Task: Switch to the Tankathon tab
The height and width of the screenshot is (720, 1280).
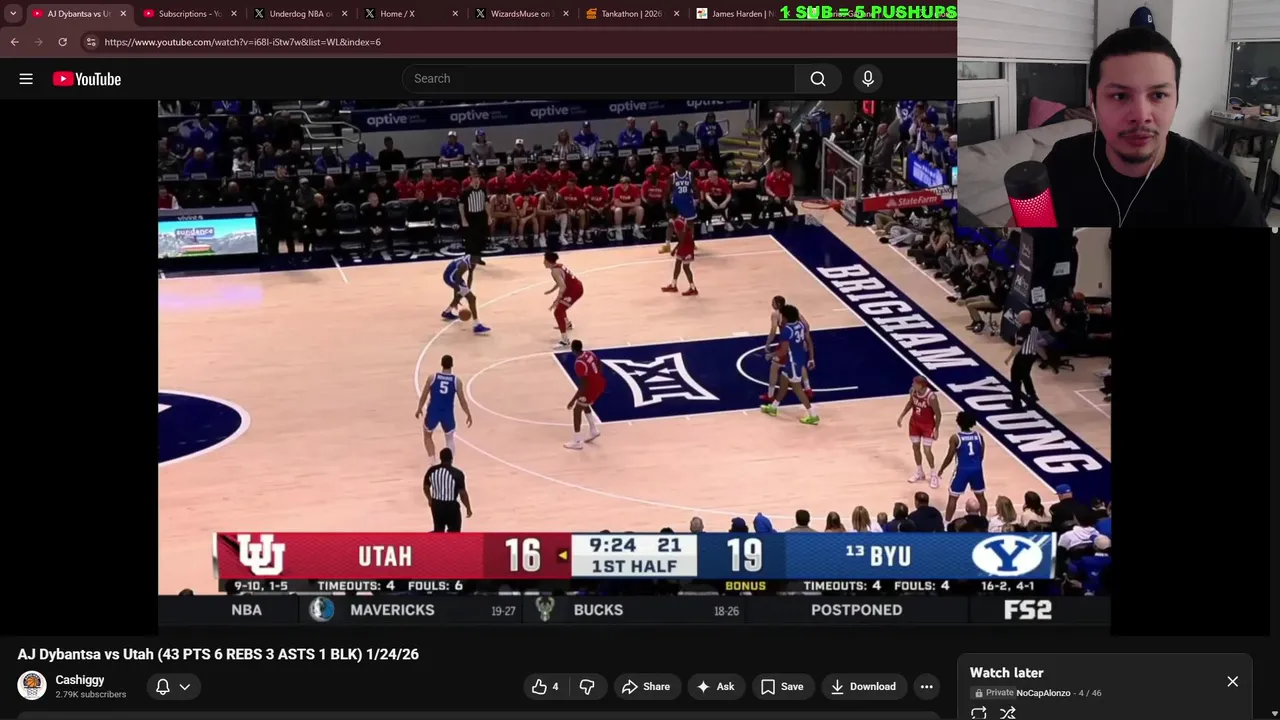Action: [631, 14]
